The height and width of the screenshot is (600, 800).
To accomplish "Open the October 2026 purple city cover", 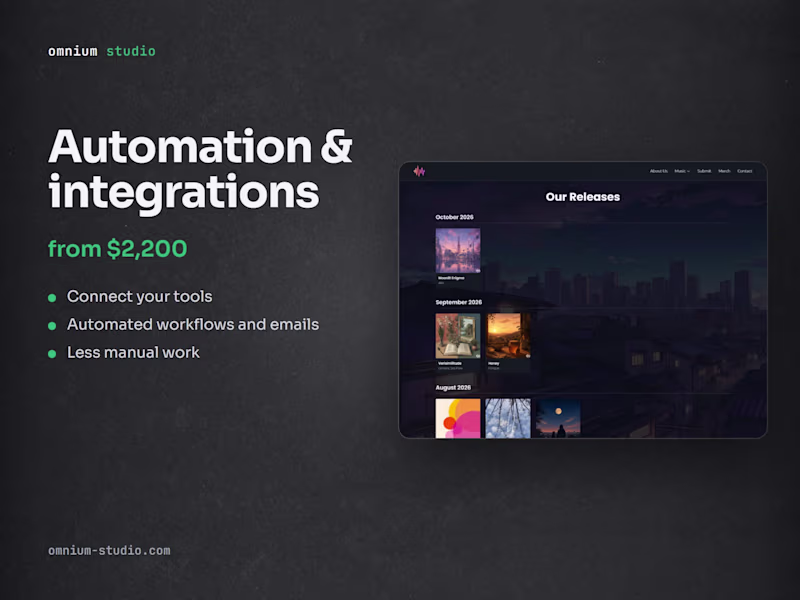I will [458, 251].
